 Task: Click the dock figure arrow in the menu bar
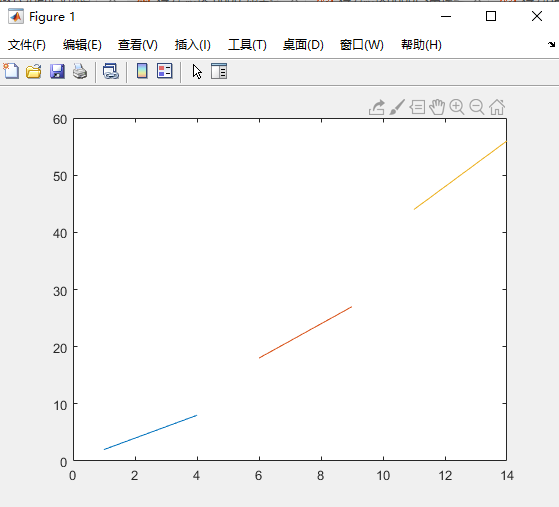(x=552, y=45)
